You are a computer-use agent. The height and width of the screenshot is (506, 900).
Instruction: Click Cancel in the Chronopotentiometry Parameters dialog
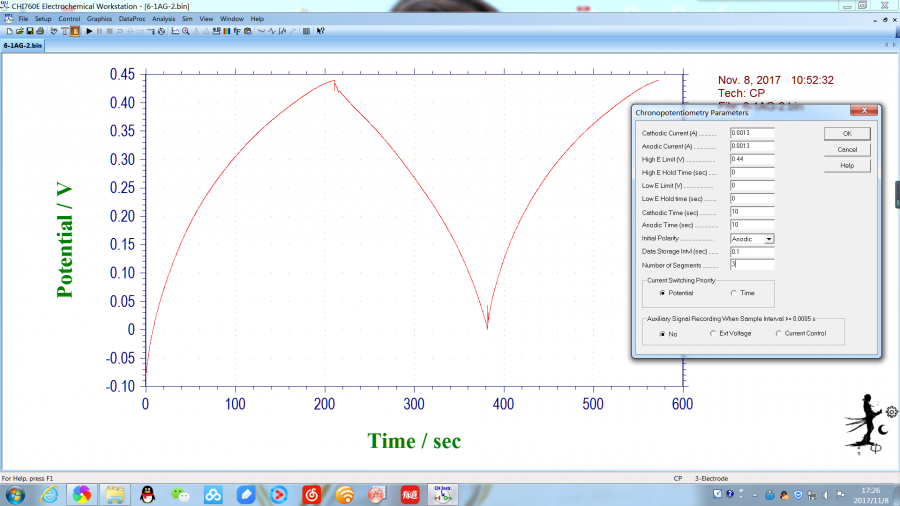click(x=847, y=150)
